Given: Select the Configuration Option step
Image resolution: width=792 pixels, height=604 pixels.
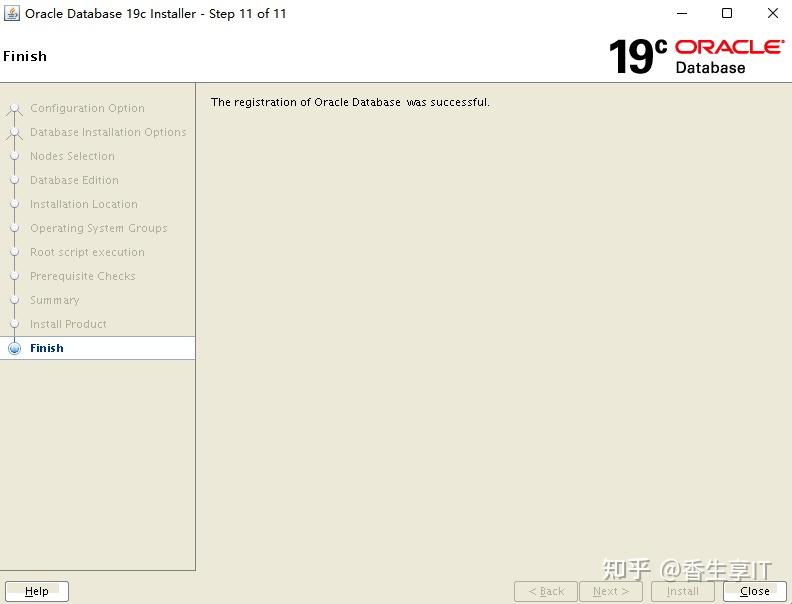Looking at the screenshot, I should coord(87,108).
